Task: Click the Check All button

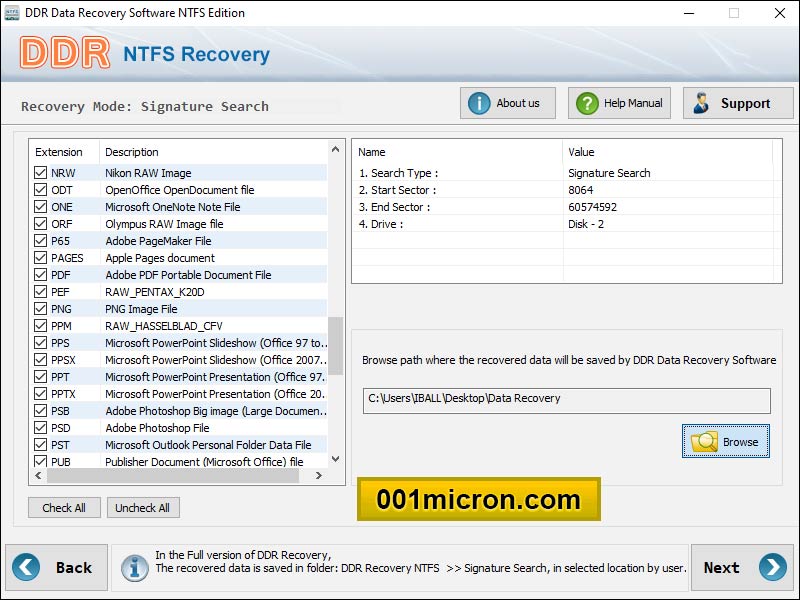Action: pos(64,507)
